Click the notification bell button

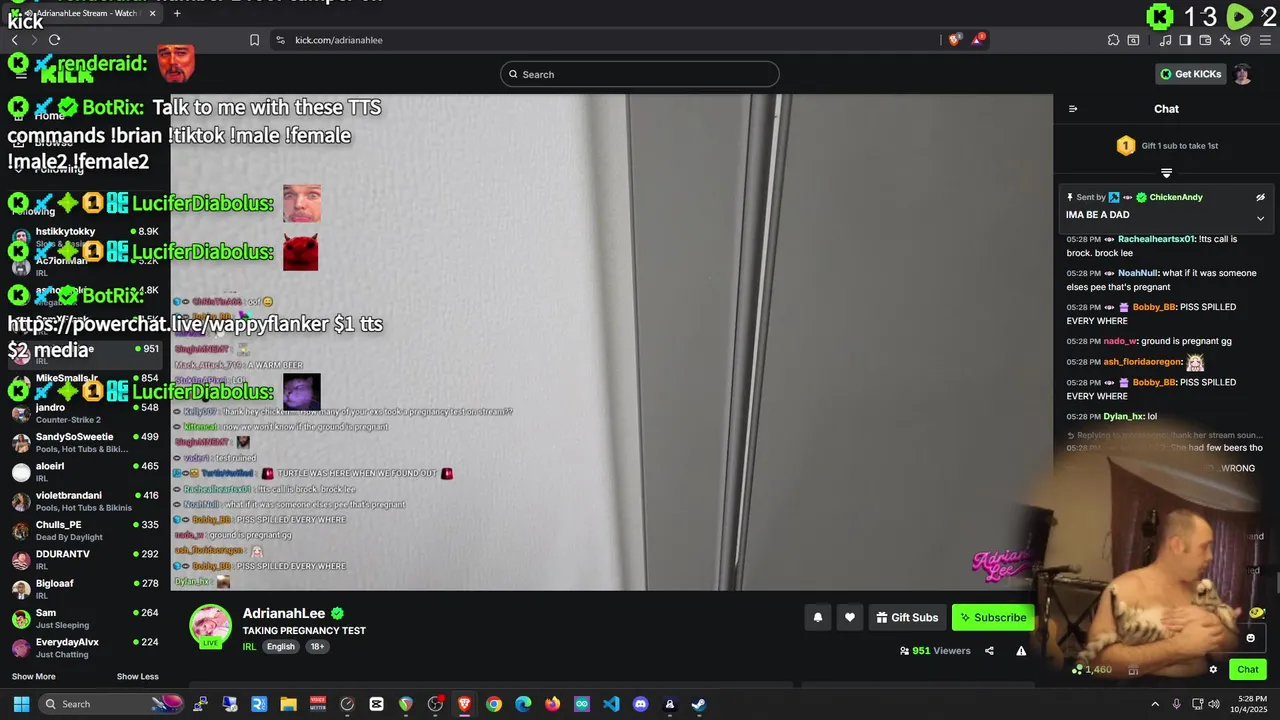818,618
